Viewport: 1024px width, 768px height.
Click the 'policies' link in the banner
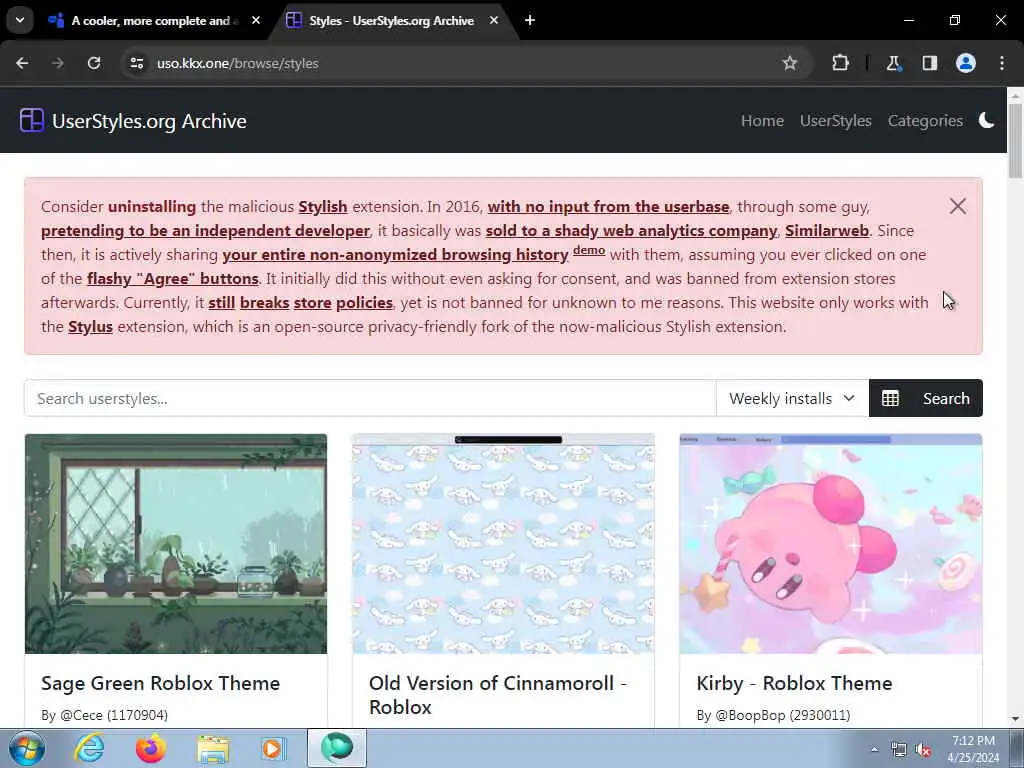(x=364, y=303)
